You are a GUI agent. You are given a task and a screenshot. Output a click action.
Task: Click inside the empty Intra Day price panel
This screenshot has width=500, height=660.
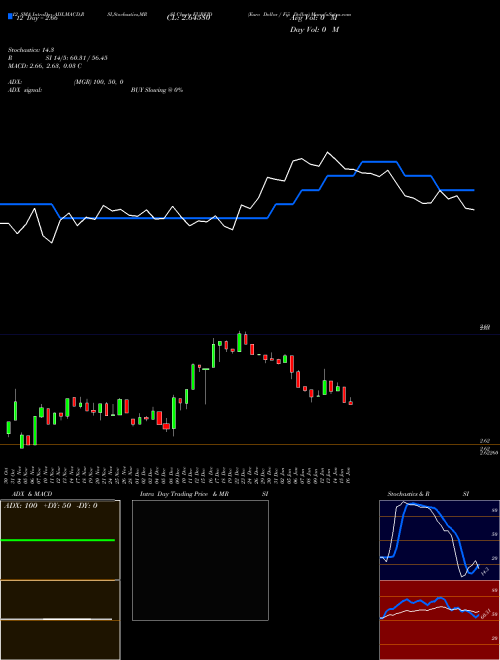(200, 560)
